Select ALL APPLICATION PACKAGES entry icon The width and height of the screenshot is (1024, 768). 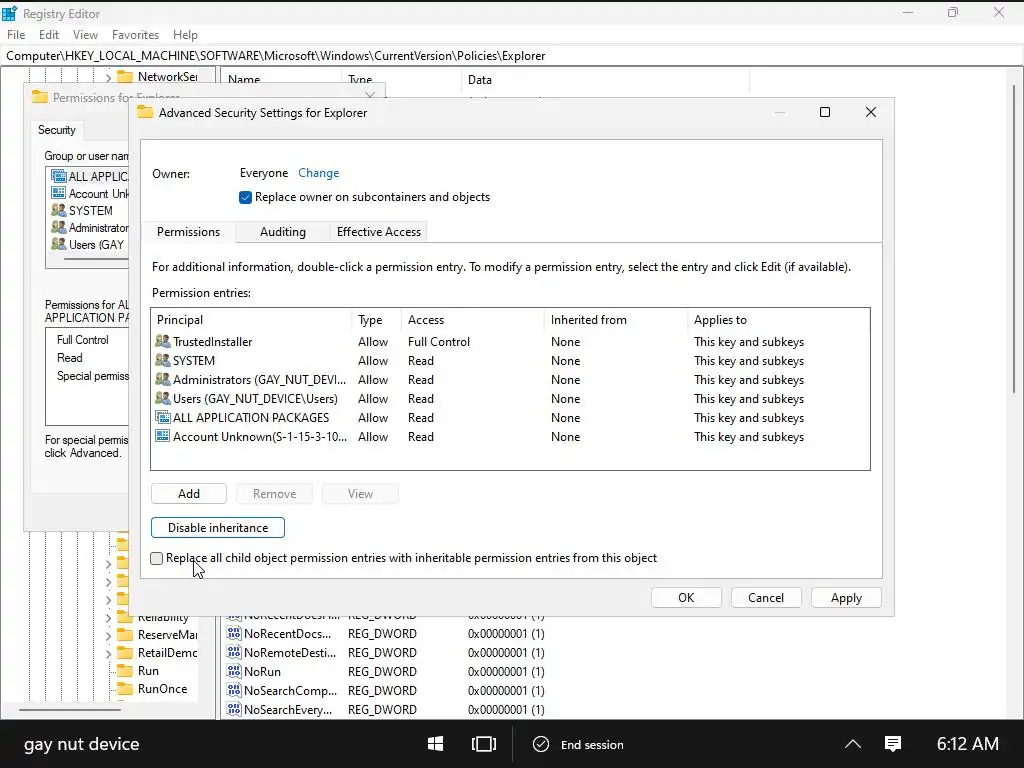point(163,417)
